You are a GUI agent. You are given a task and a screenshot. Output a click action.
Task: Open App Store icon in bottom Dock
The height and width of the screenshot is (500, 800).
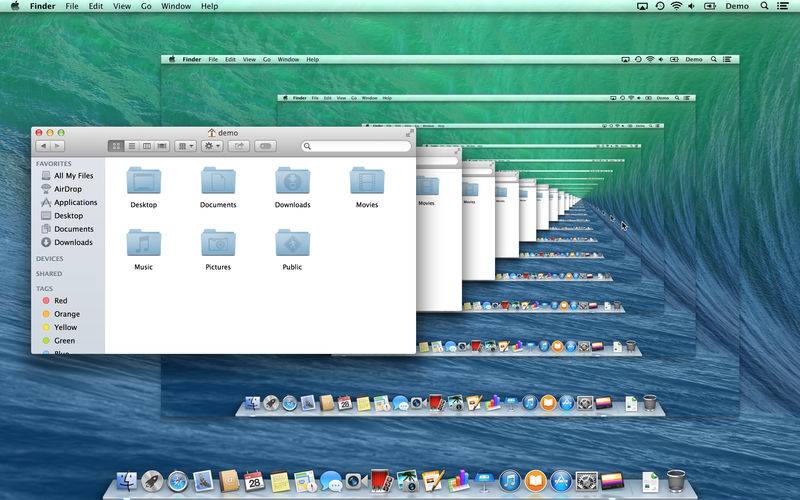[561, 481]
